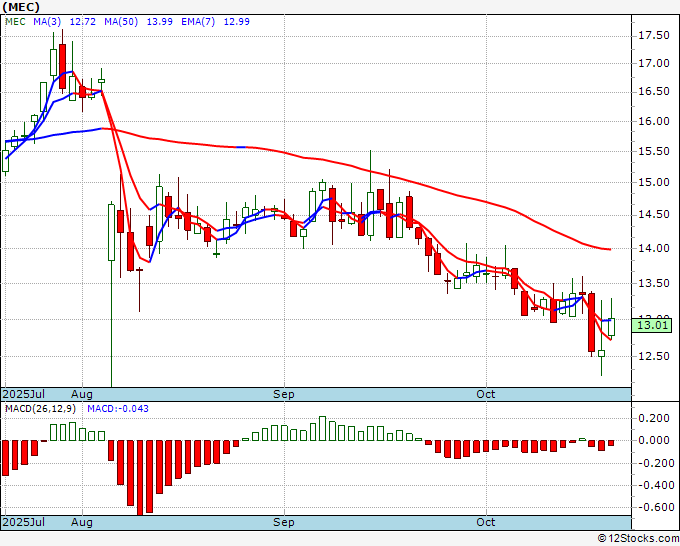The image size is (680, 546).
Task: Click the current price tag 13.01
Action: pyautogui.click(x=651, y=325)
